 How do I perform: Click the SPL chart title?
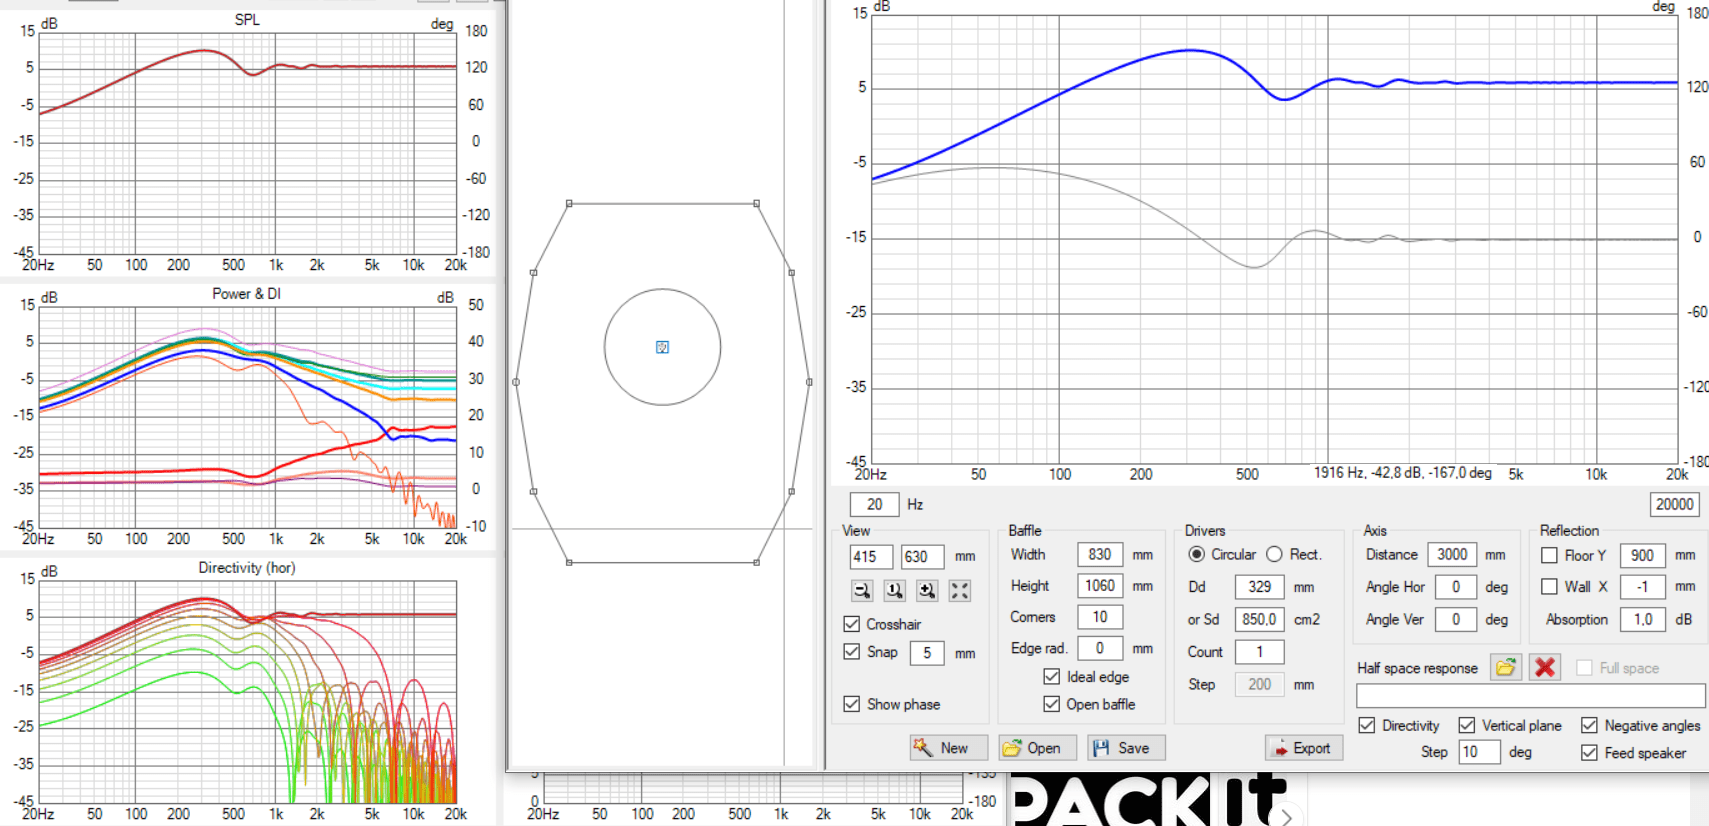[247, 19]
